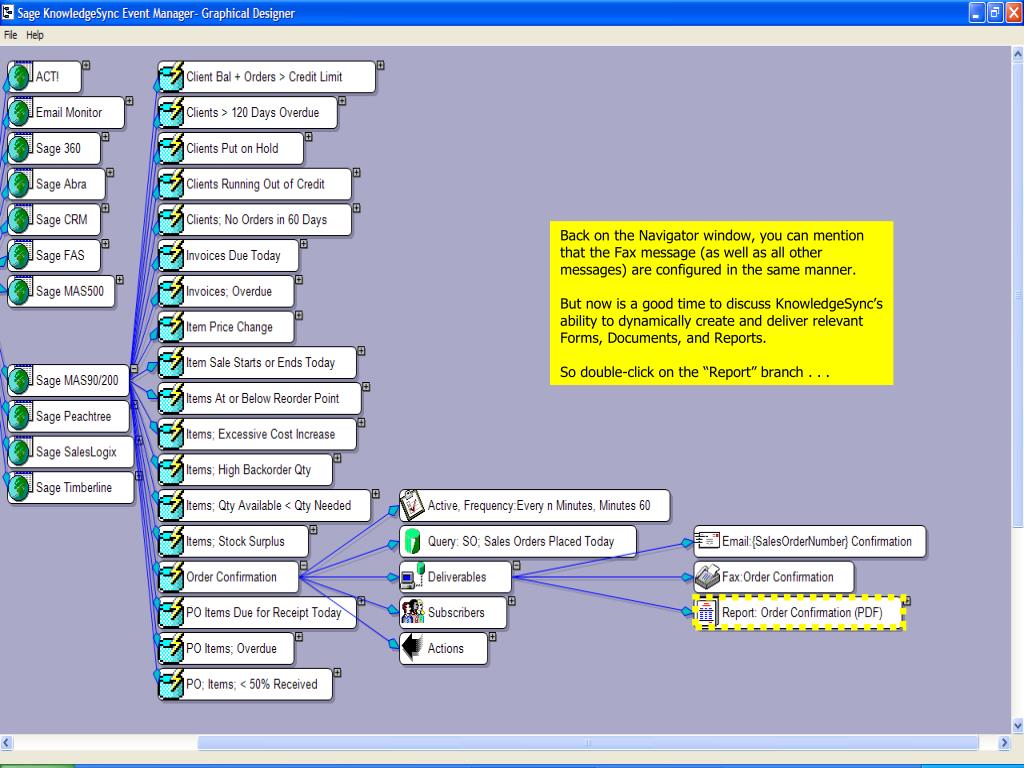Click event icon for Order Confirmation
The image size is (1024, 768).
pos(171,577)
